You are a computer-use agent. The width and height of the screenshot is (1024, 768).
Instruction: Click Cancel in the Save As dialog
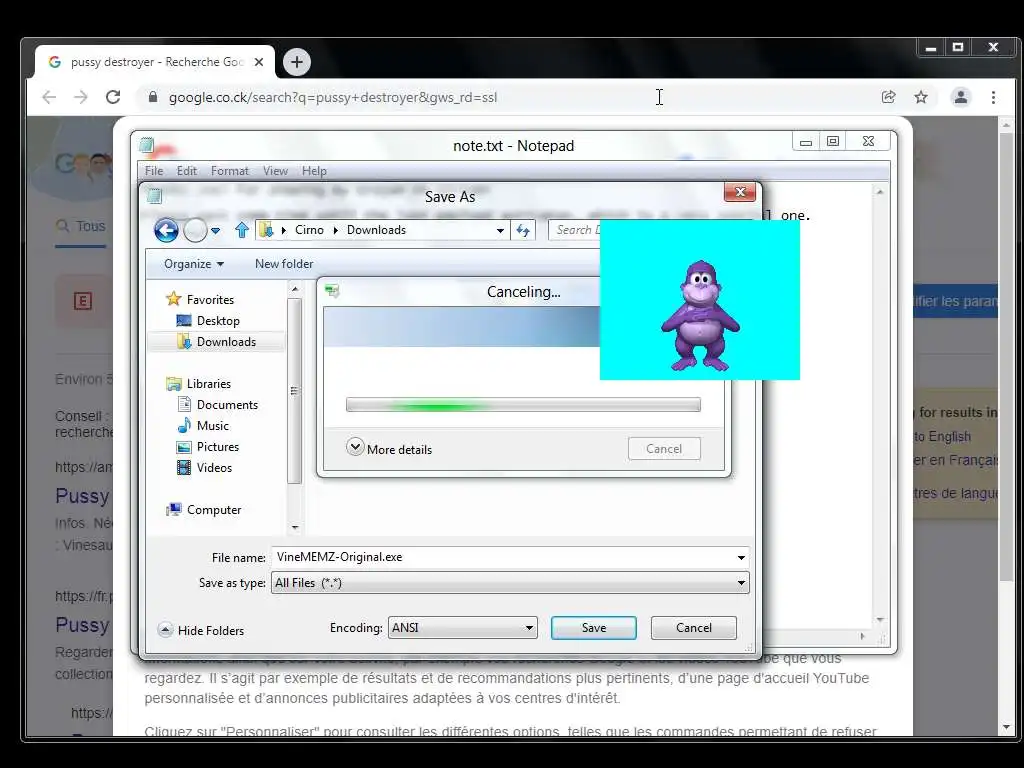pyautogui.click(x=694, y=628)
